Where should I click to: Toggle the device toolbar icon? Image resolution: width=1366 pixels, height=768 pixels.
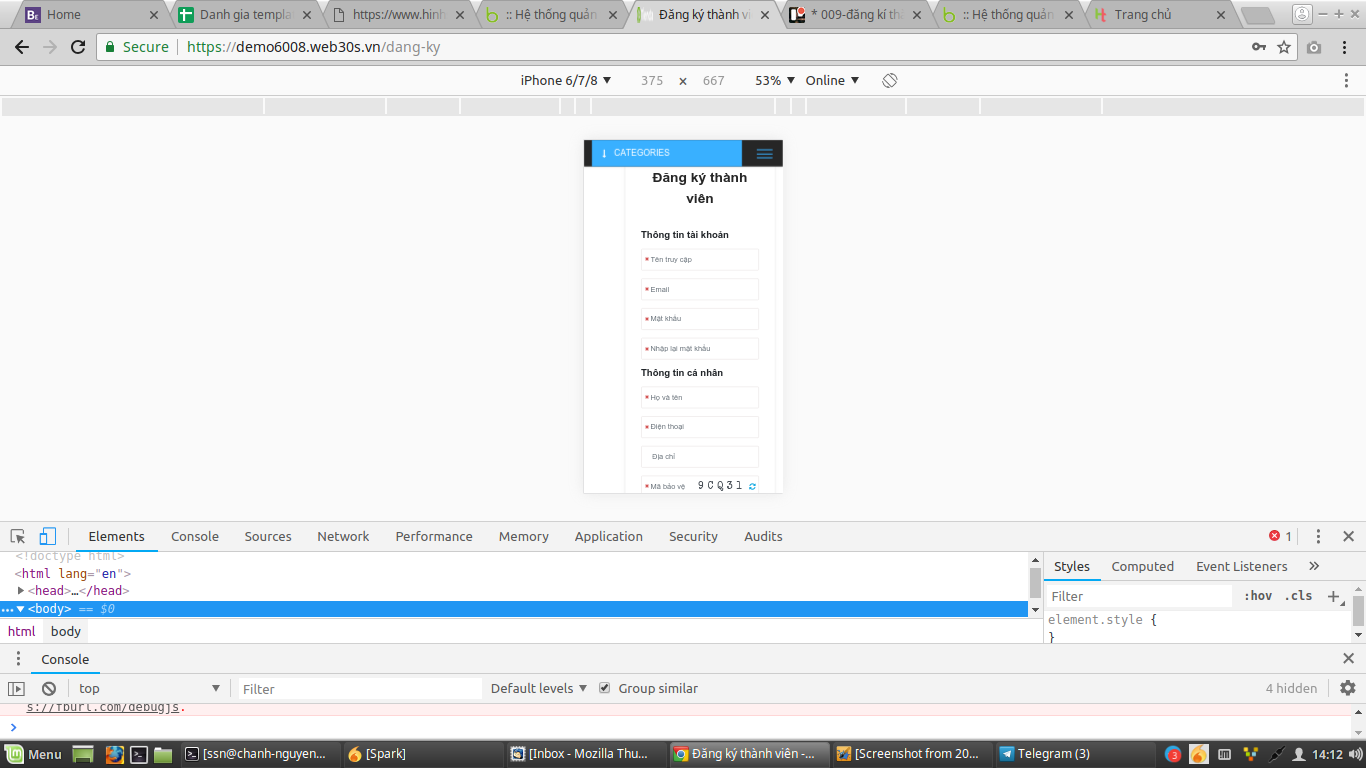coord(48,537)
